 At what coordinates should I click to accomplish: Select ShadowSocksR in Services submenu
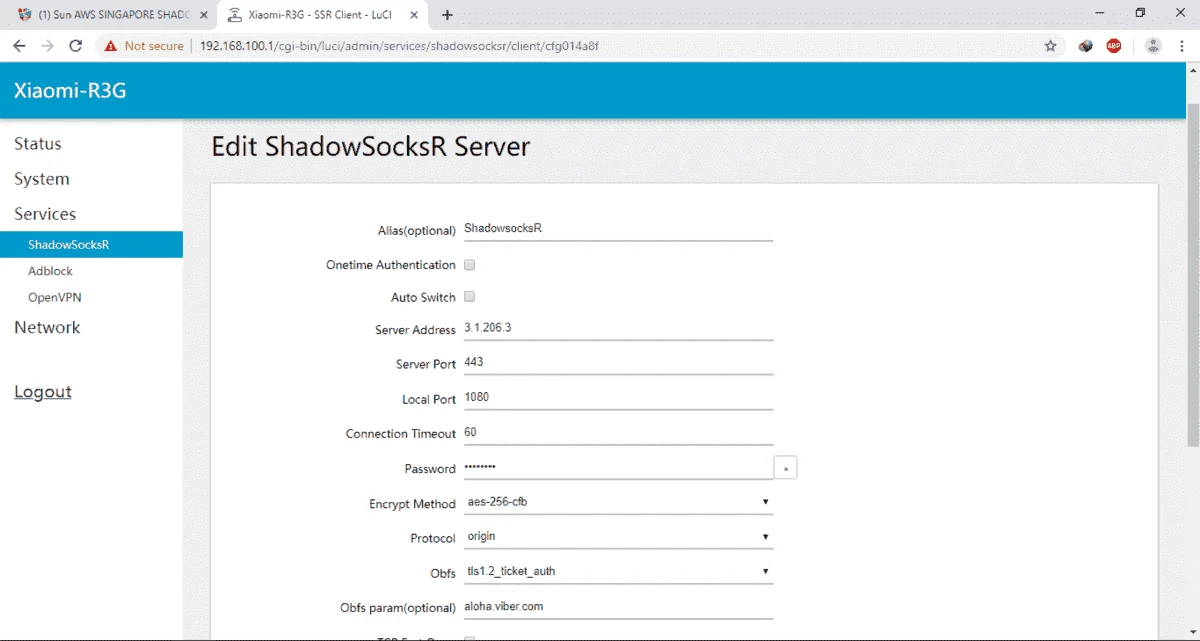pyautogui.click(x=91, y=245)
